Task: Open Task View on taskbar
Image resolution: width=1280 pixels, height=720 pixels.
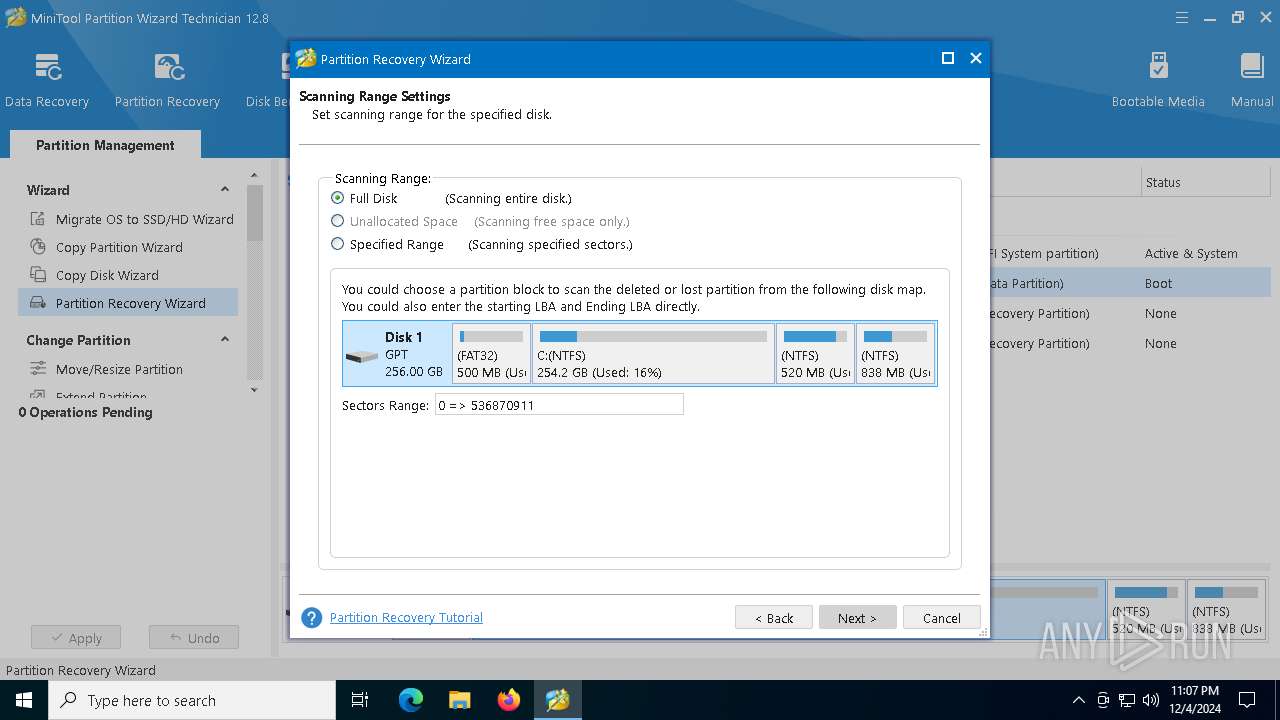Action: (360, 700)
